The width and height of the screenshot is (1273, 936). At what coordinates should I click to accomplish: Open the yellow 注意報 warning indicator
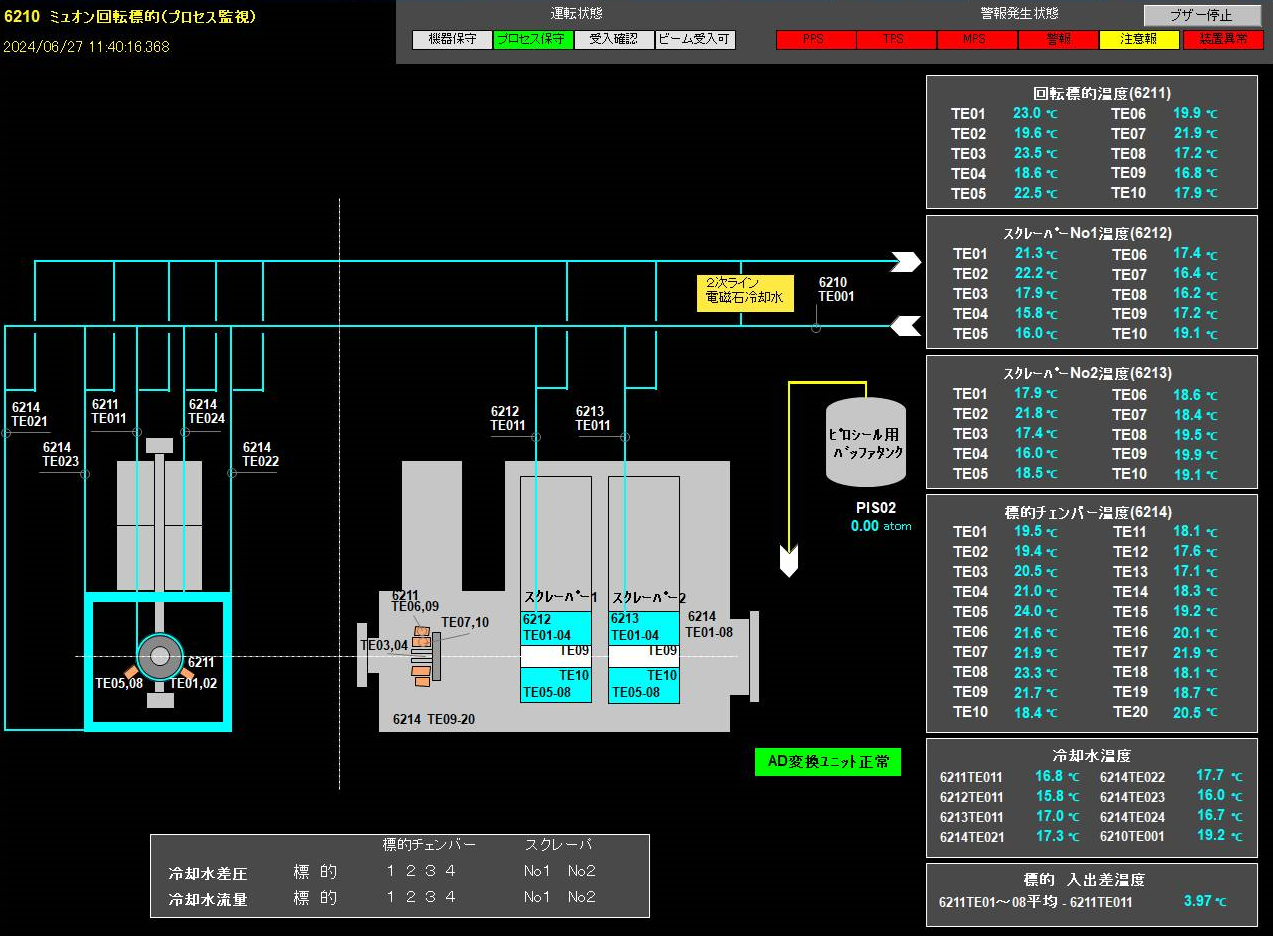(1139, 40)
